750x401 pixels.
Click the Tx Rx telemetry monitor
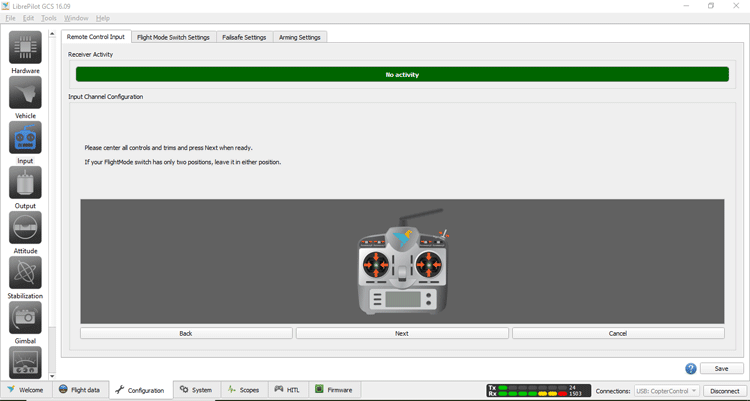(539, 390)
